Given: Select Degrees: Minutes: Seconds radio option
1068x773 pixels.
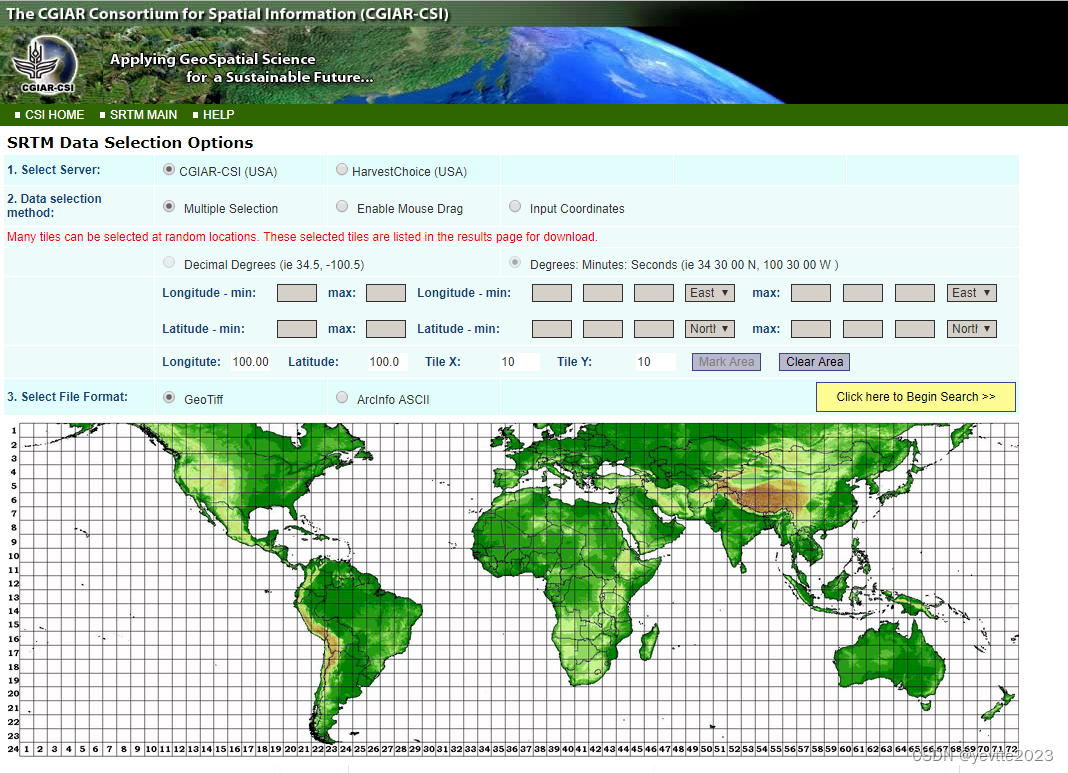Looking at the screenshot, I should coord(515,262).
